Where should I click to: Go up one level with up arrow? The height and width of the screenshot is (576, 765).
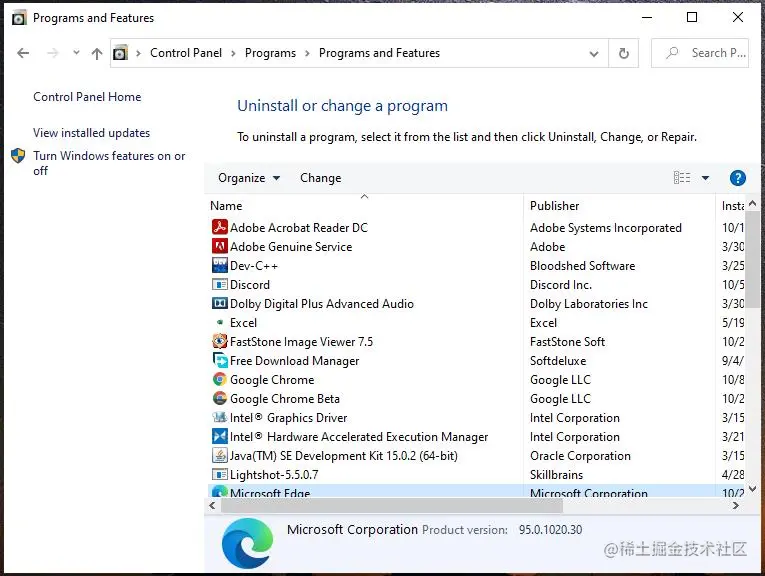pyautogui.click(x=97, y=53)
